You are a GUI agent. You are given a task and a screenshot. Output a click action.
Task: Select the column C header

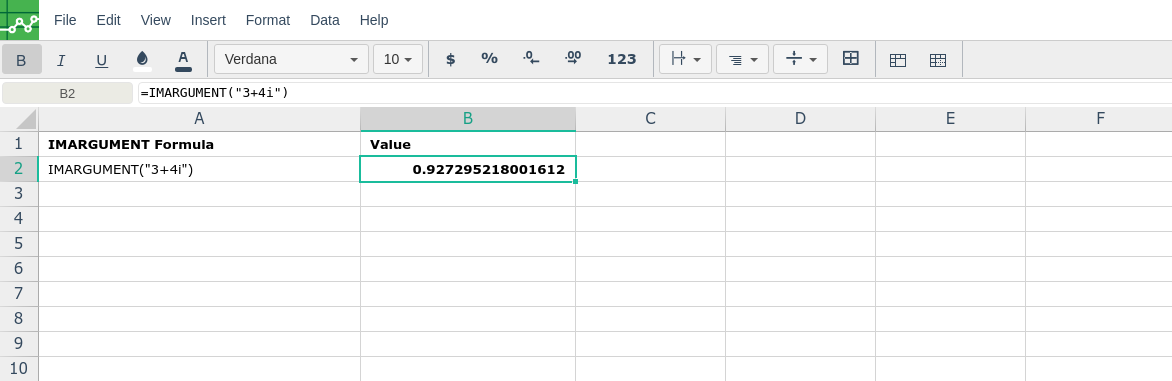(650, 119)
